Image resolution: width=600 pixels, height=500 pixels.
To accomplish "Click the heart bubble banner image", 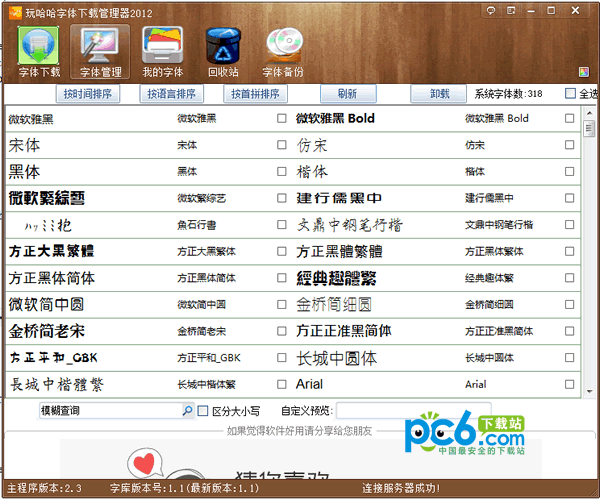I will [146, 463].
